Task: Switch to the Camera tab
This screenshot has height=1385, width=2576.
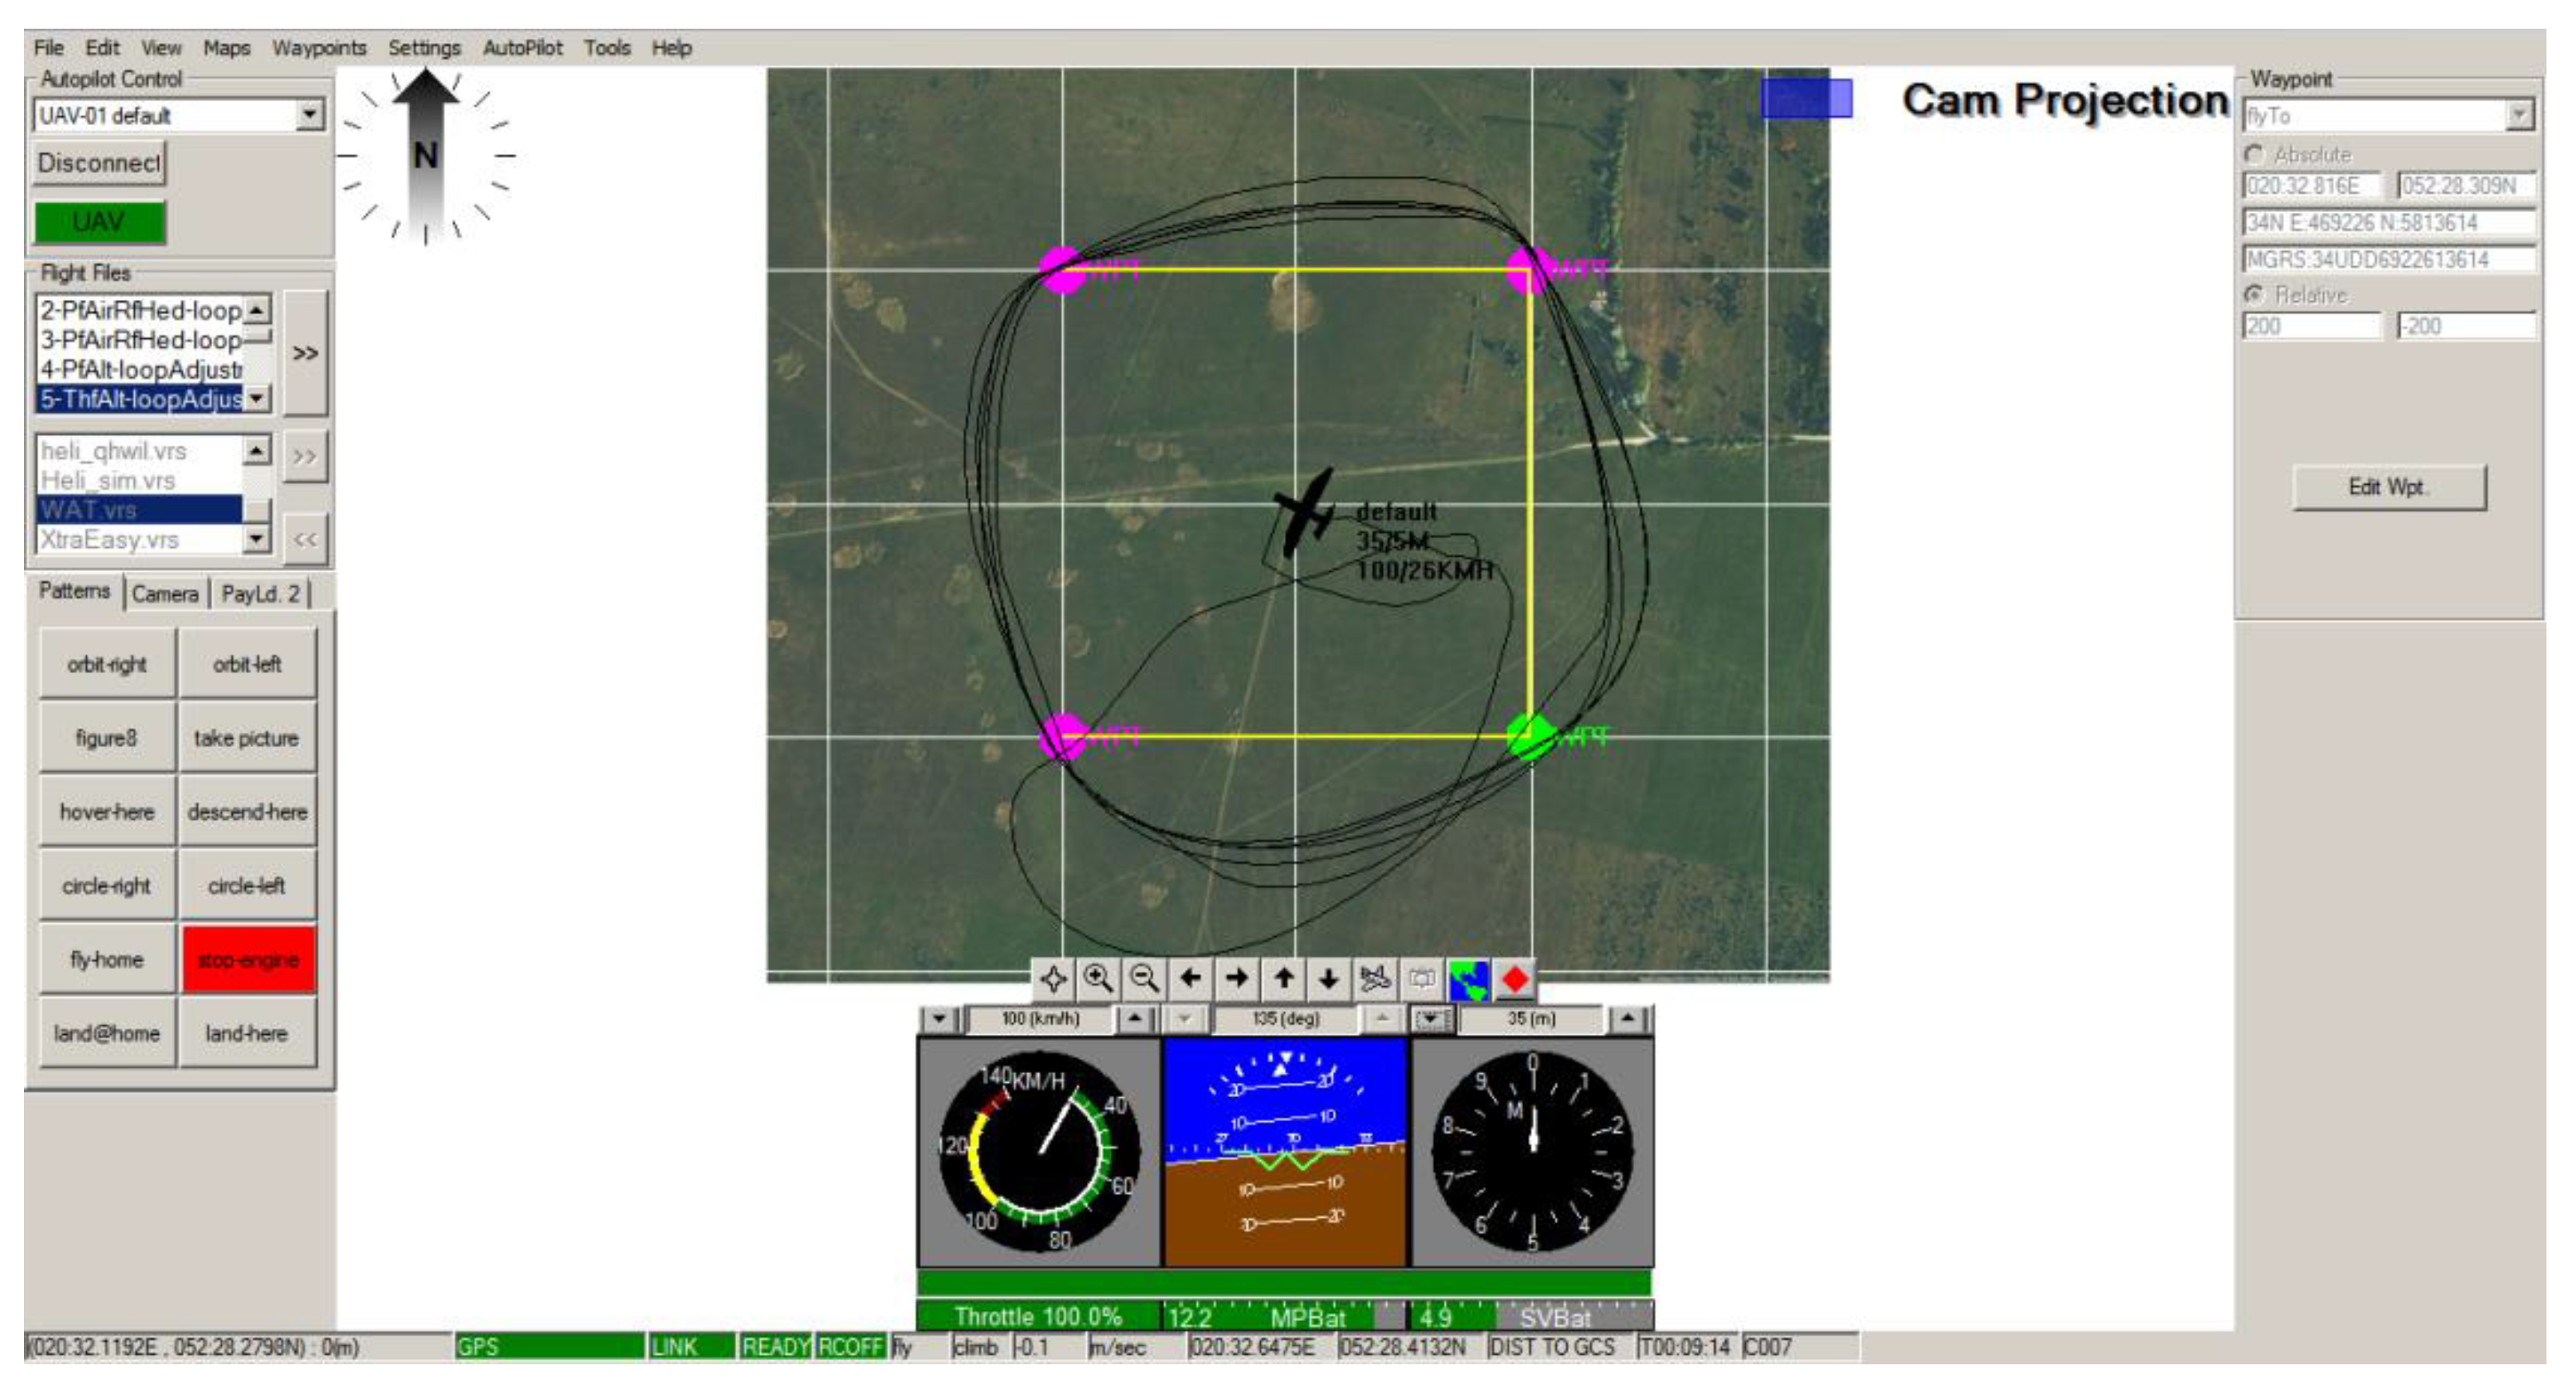Action: [x=165, y=594]
